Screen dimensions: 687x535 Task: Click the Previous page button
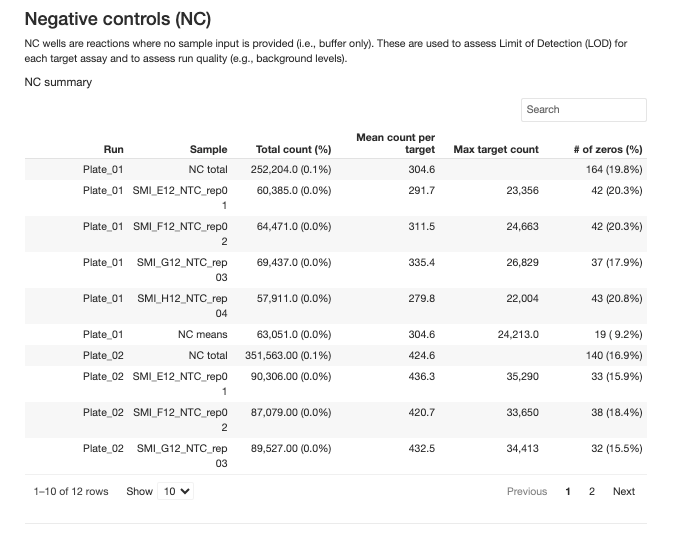coord(526,491)
